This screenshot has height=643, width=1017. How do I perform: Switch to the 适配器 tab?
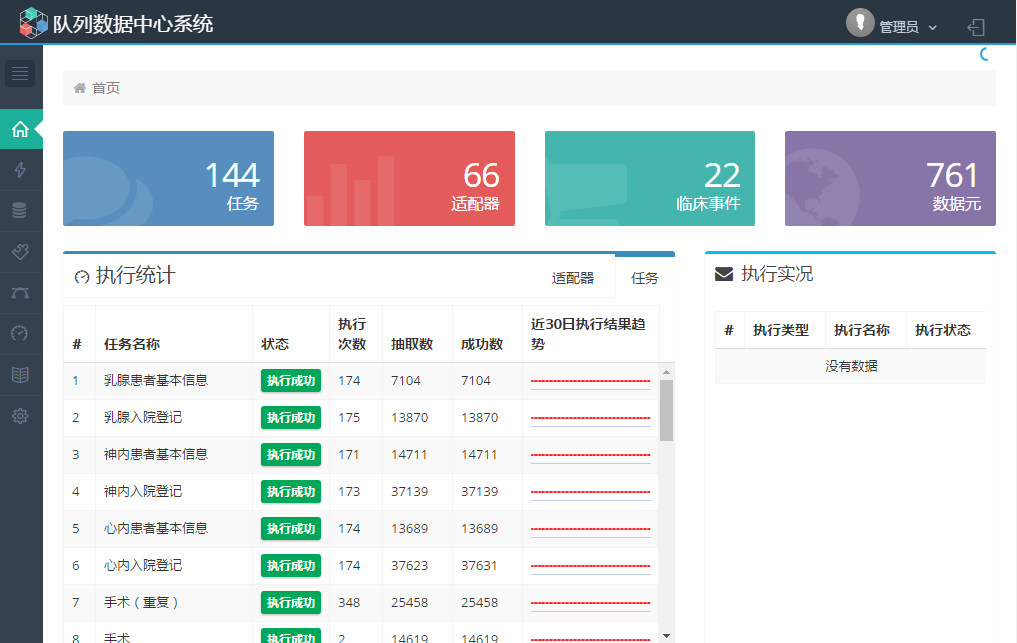[x=573, y=278]
